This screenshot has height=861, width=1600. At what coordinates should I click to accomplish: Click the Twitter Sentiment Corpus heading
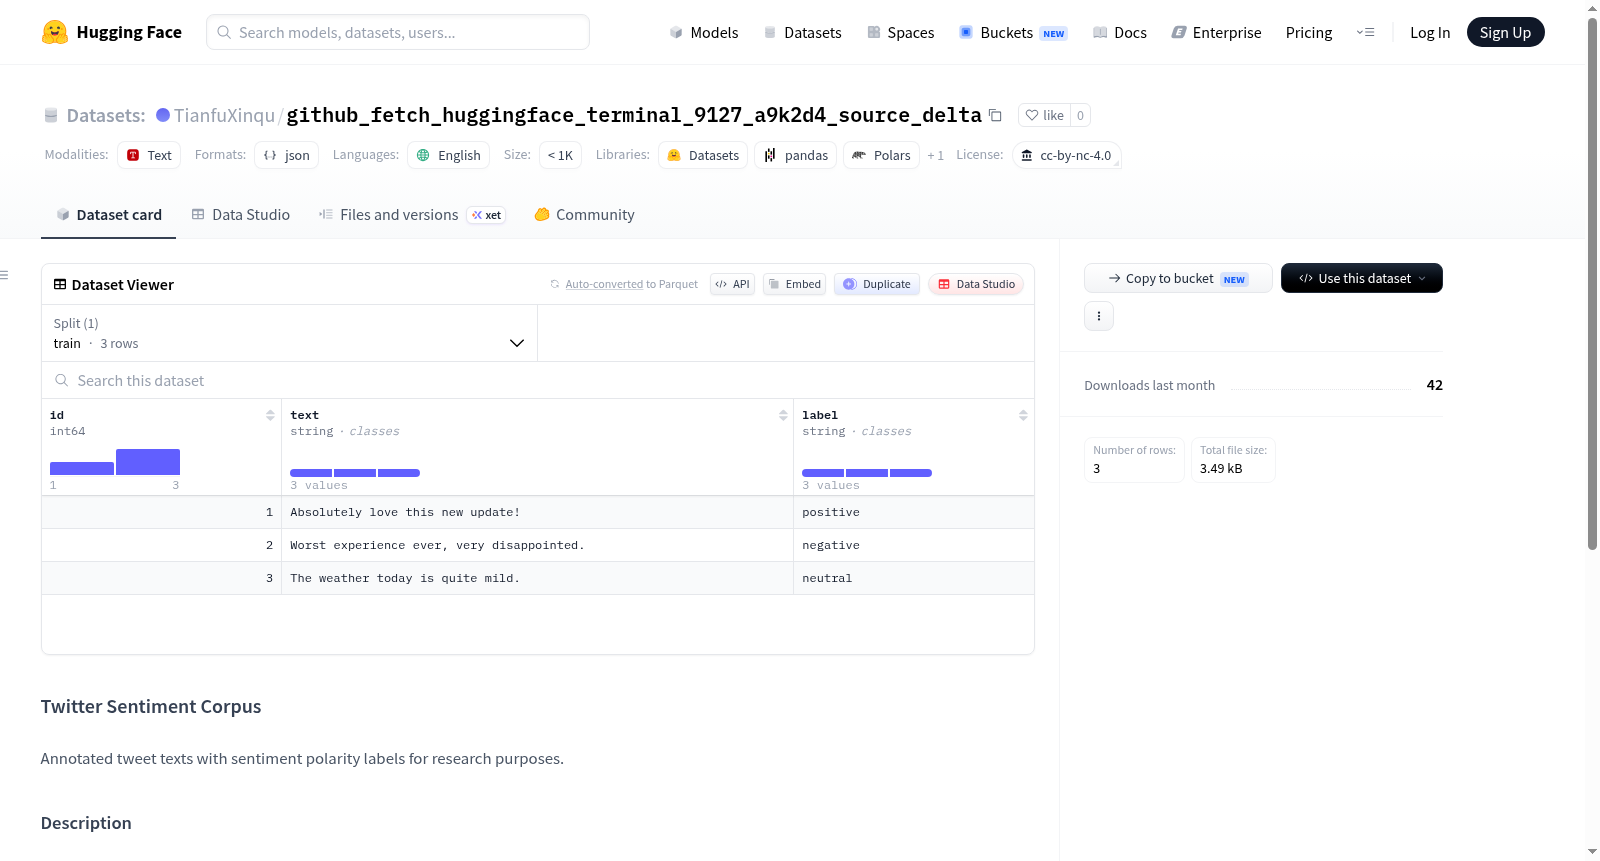coord(151,706)
